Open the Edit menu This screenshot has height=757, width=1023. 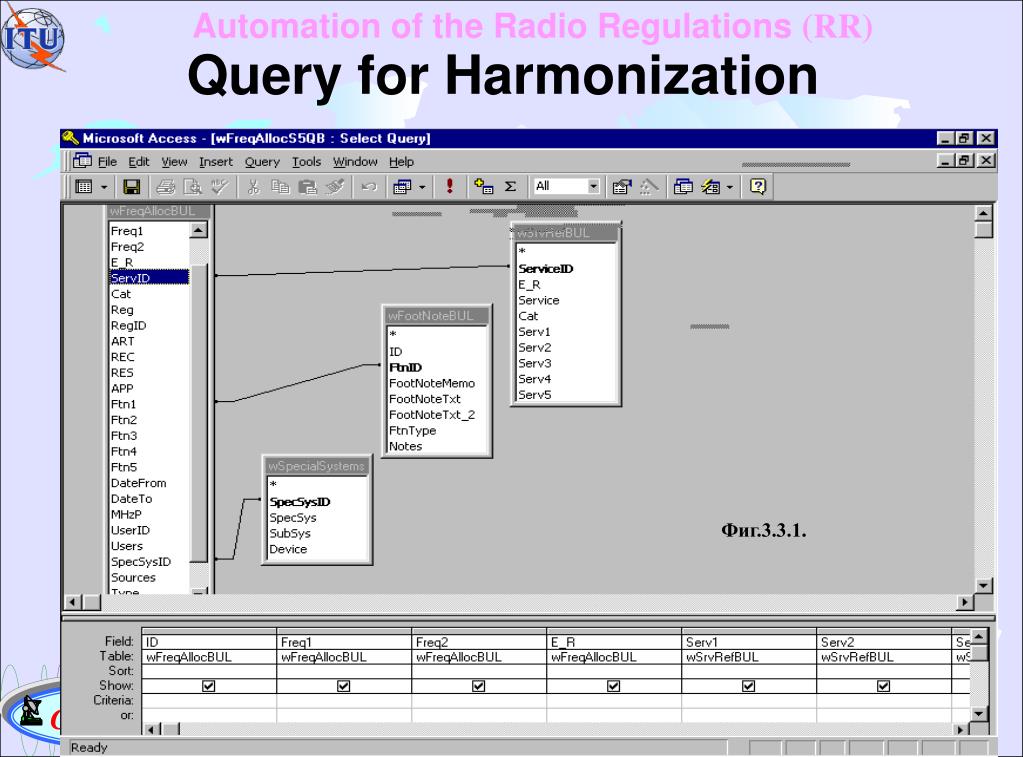click(138, 162)
